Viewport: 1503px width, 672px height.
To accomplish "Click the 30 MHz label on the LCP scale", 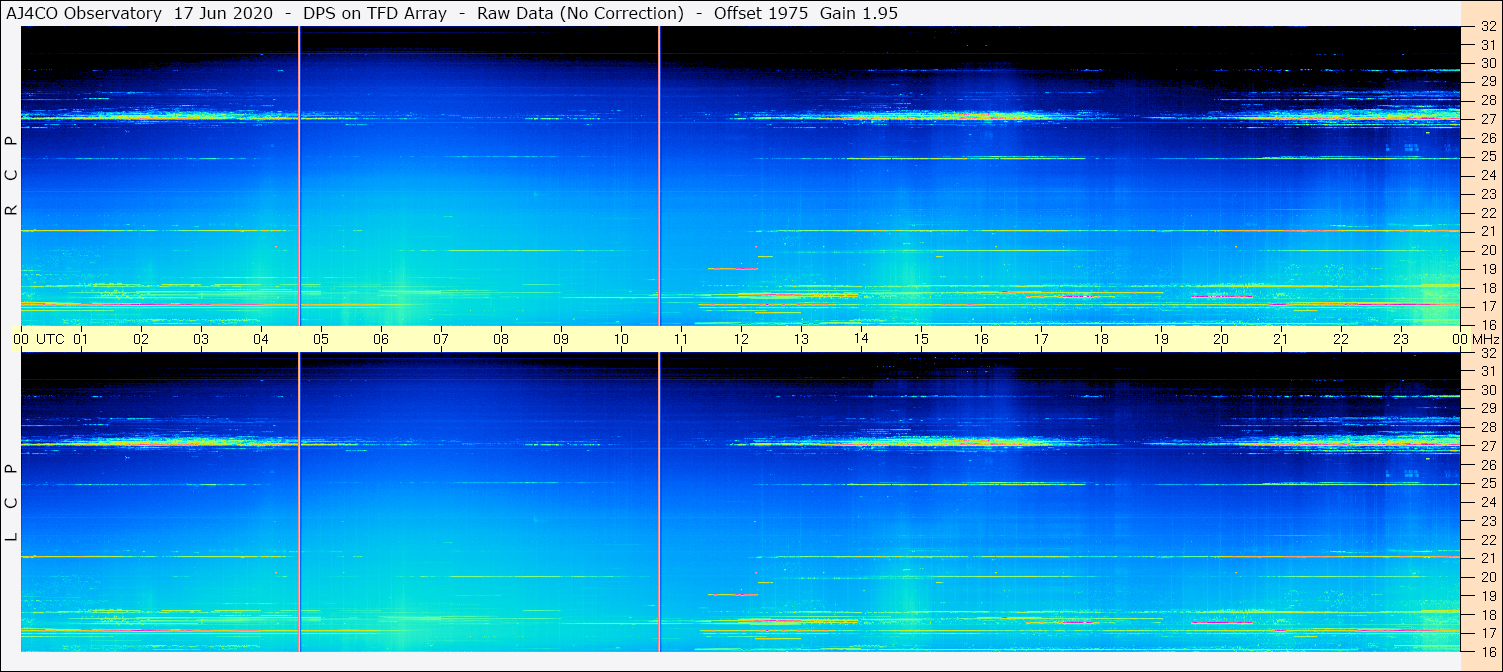I will [x=1487, y=390].
